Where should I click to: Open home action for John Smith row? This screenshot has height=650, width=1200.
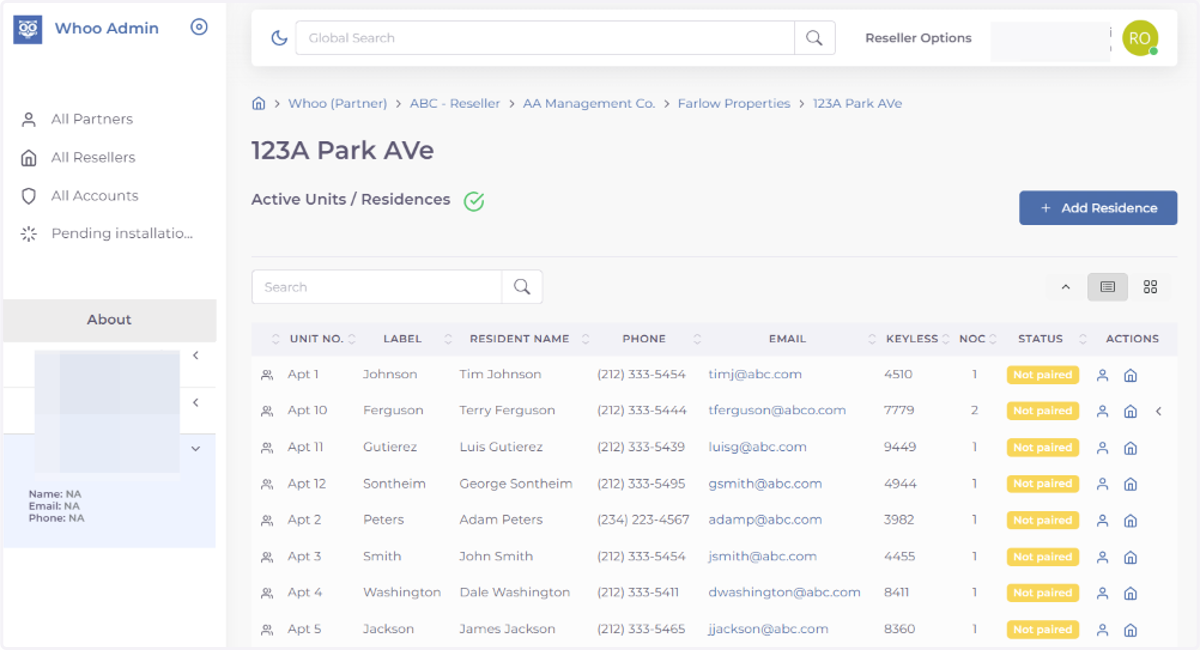(x=1131, y=557)
